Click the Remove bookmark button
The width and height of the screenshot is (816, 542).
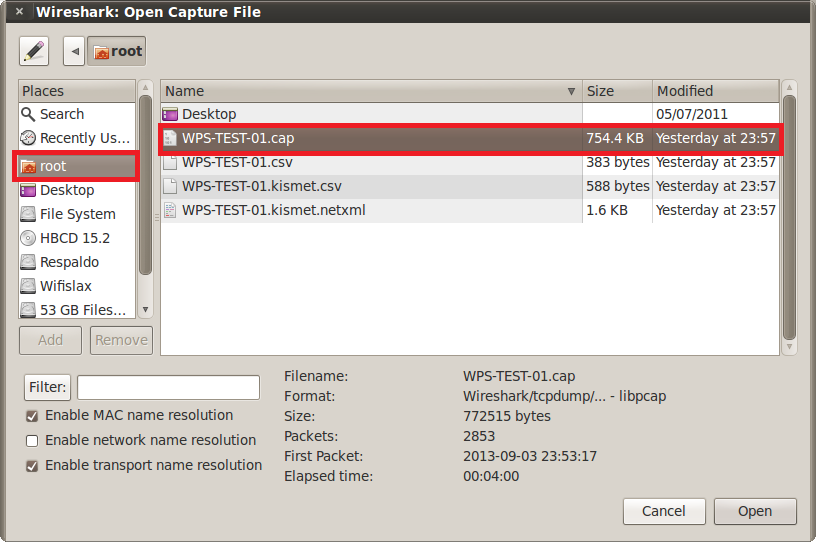[121, 341]
